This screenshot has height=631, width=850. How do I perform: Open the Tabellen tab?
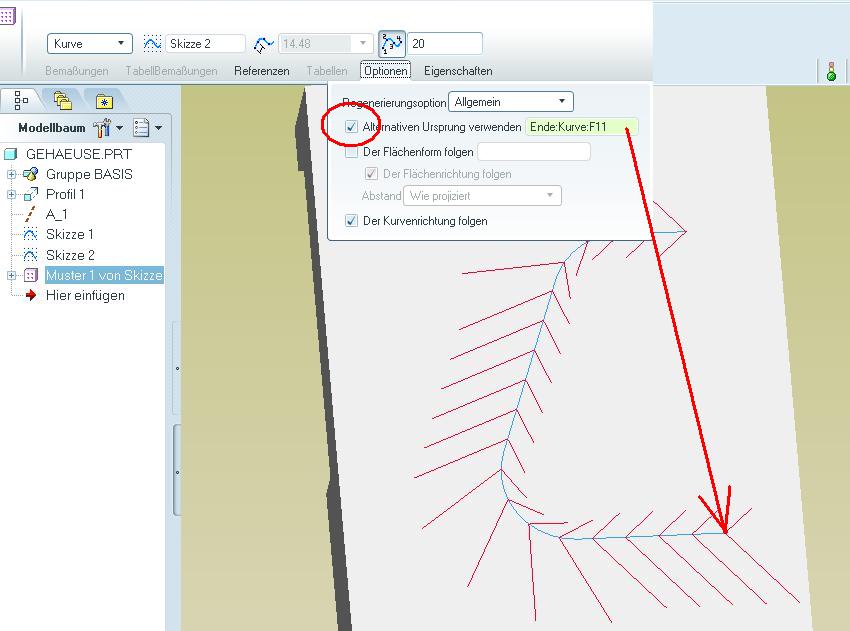click(x=327, y=71)
